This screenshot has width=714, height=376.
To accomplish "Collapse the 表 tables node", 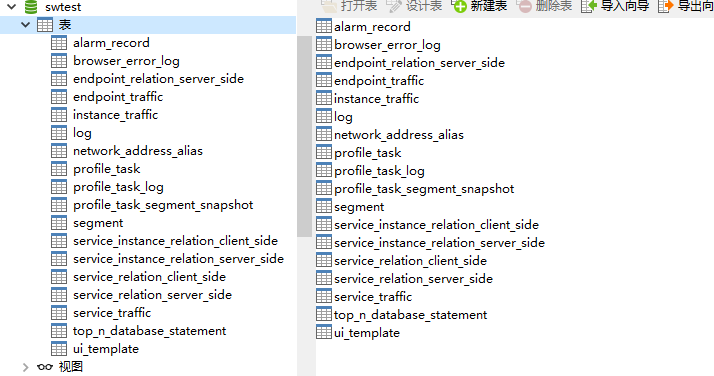I will pos(26,25).
